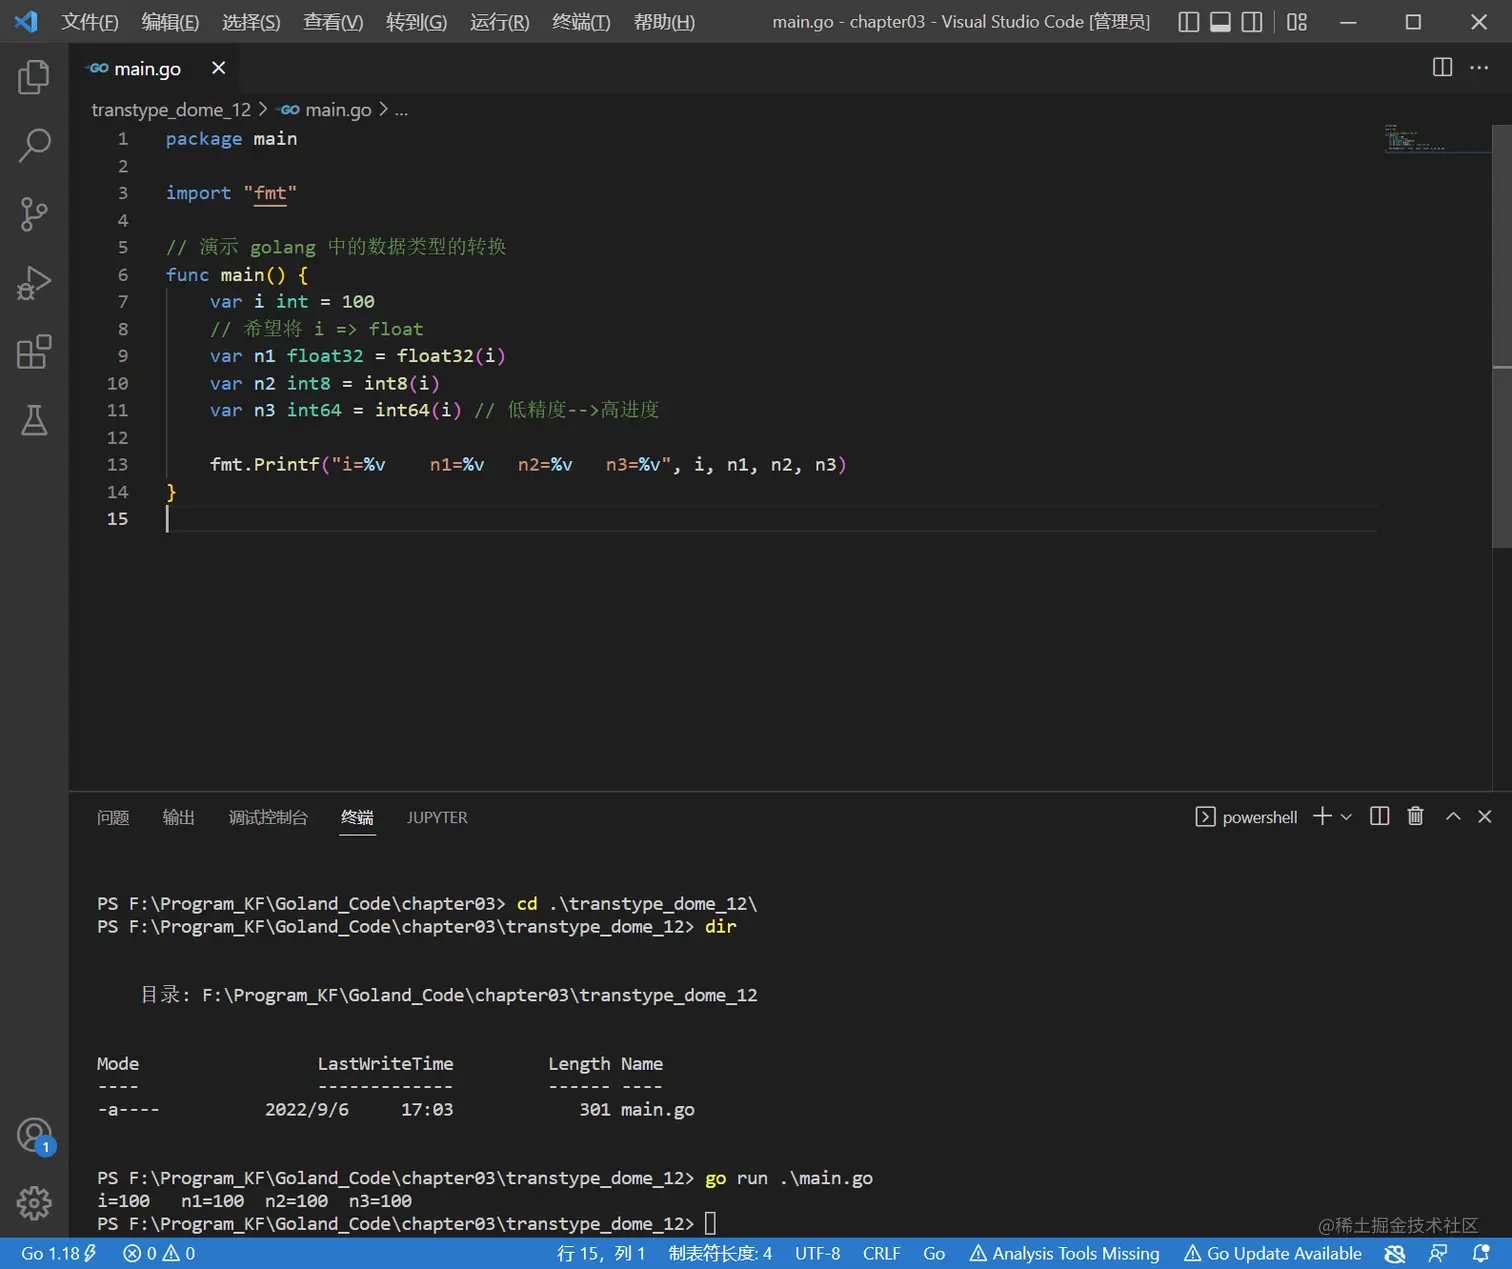Toggle secondary side bar layout icon
Image resolution: width=1512 pixels, height=1269 pixels.
pos(1252,22)
